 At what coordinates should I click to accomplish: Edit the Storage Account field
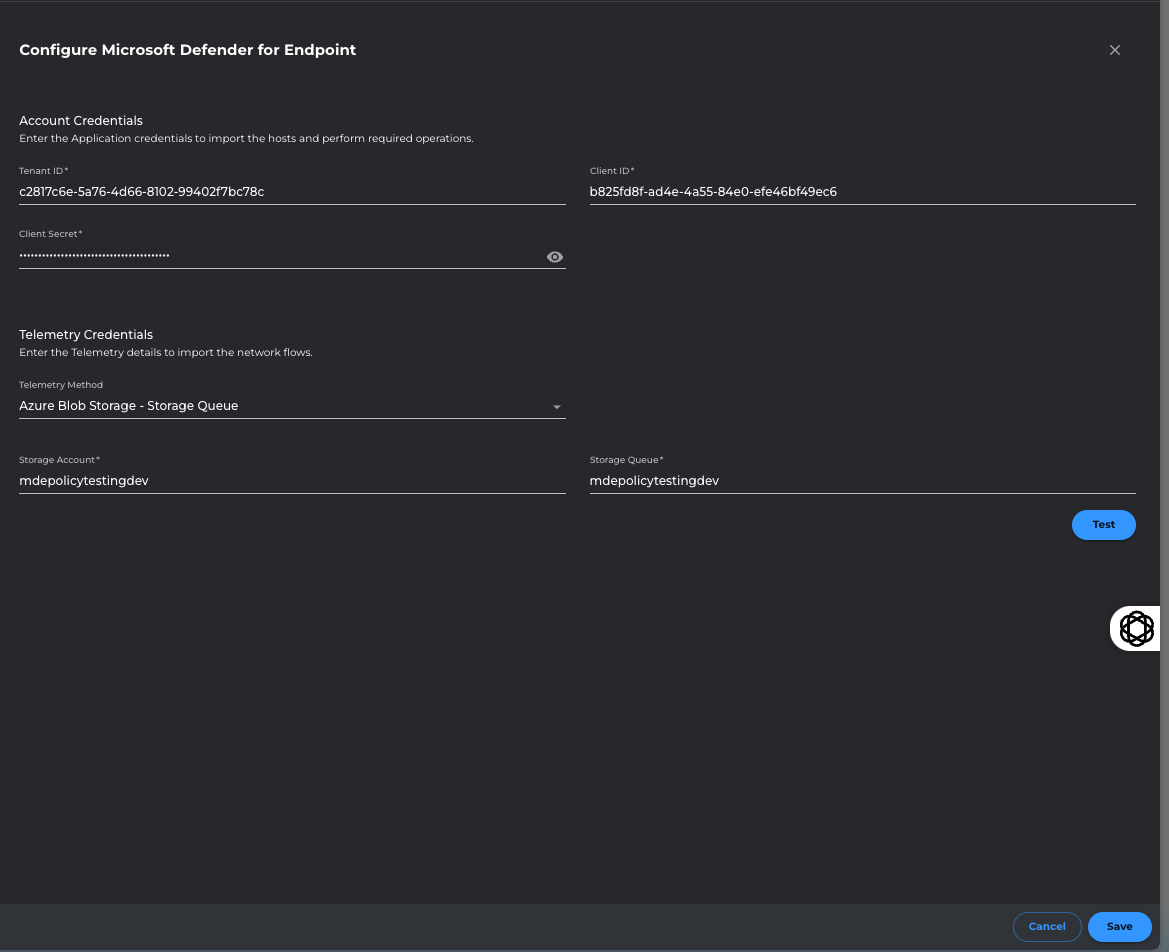coord(290,481)
